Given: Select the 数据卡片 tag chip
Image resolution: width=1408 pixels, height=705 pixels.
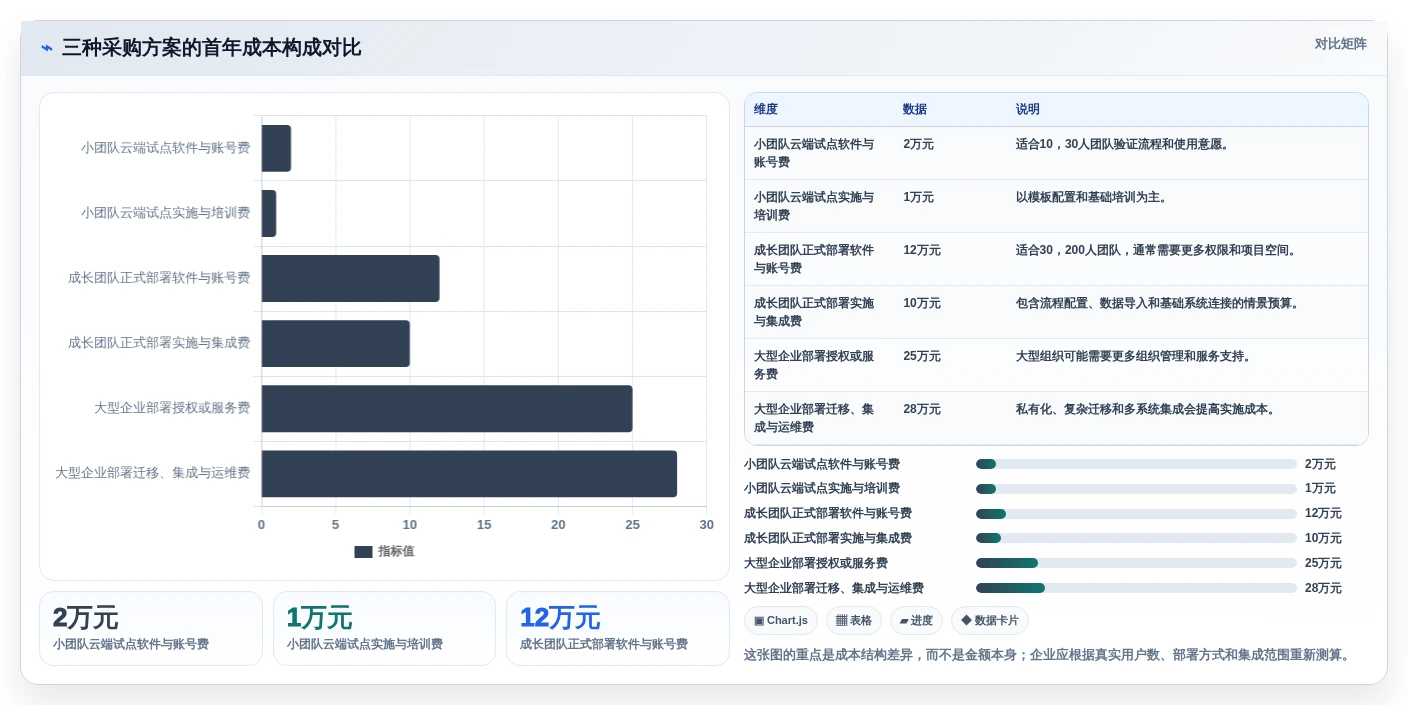Looking at the screenshot, I should 989,620.
